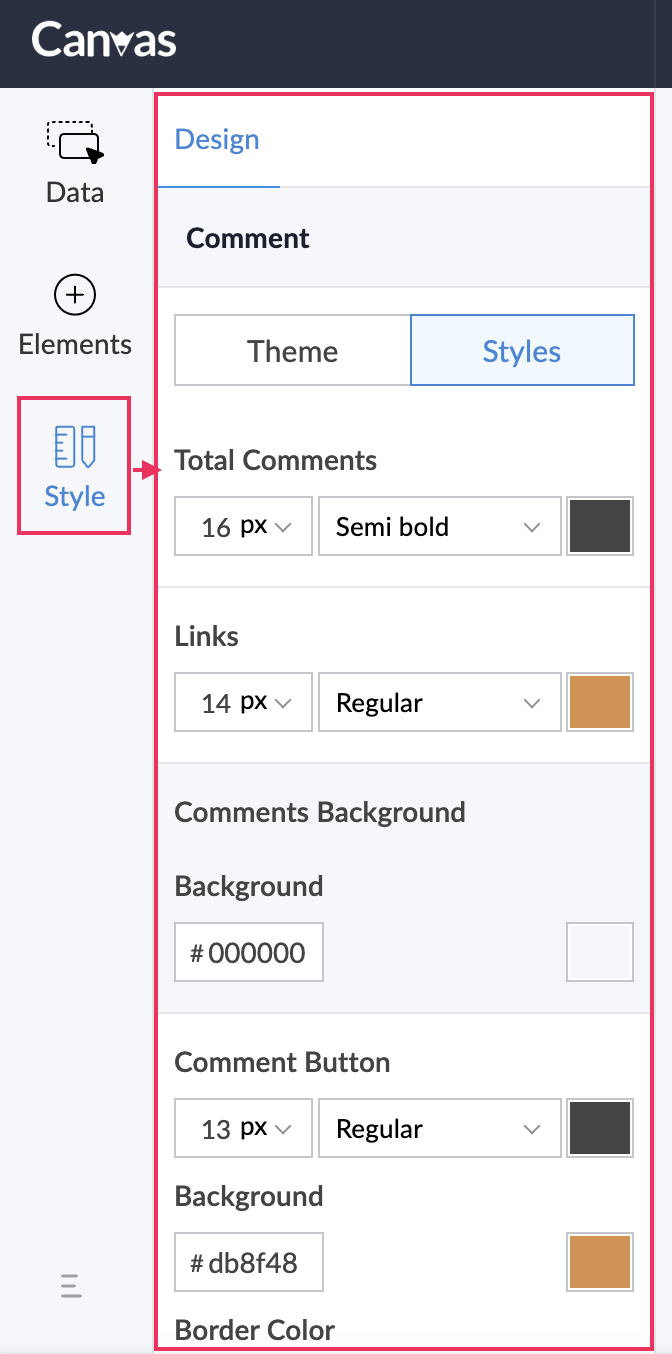Screen dimensions: 672x1354
Task: Click Comment Button background hex field
Action: [x=250, y=1263]
